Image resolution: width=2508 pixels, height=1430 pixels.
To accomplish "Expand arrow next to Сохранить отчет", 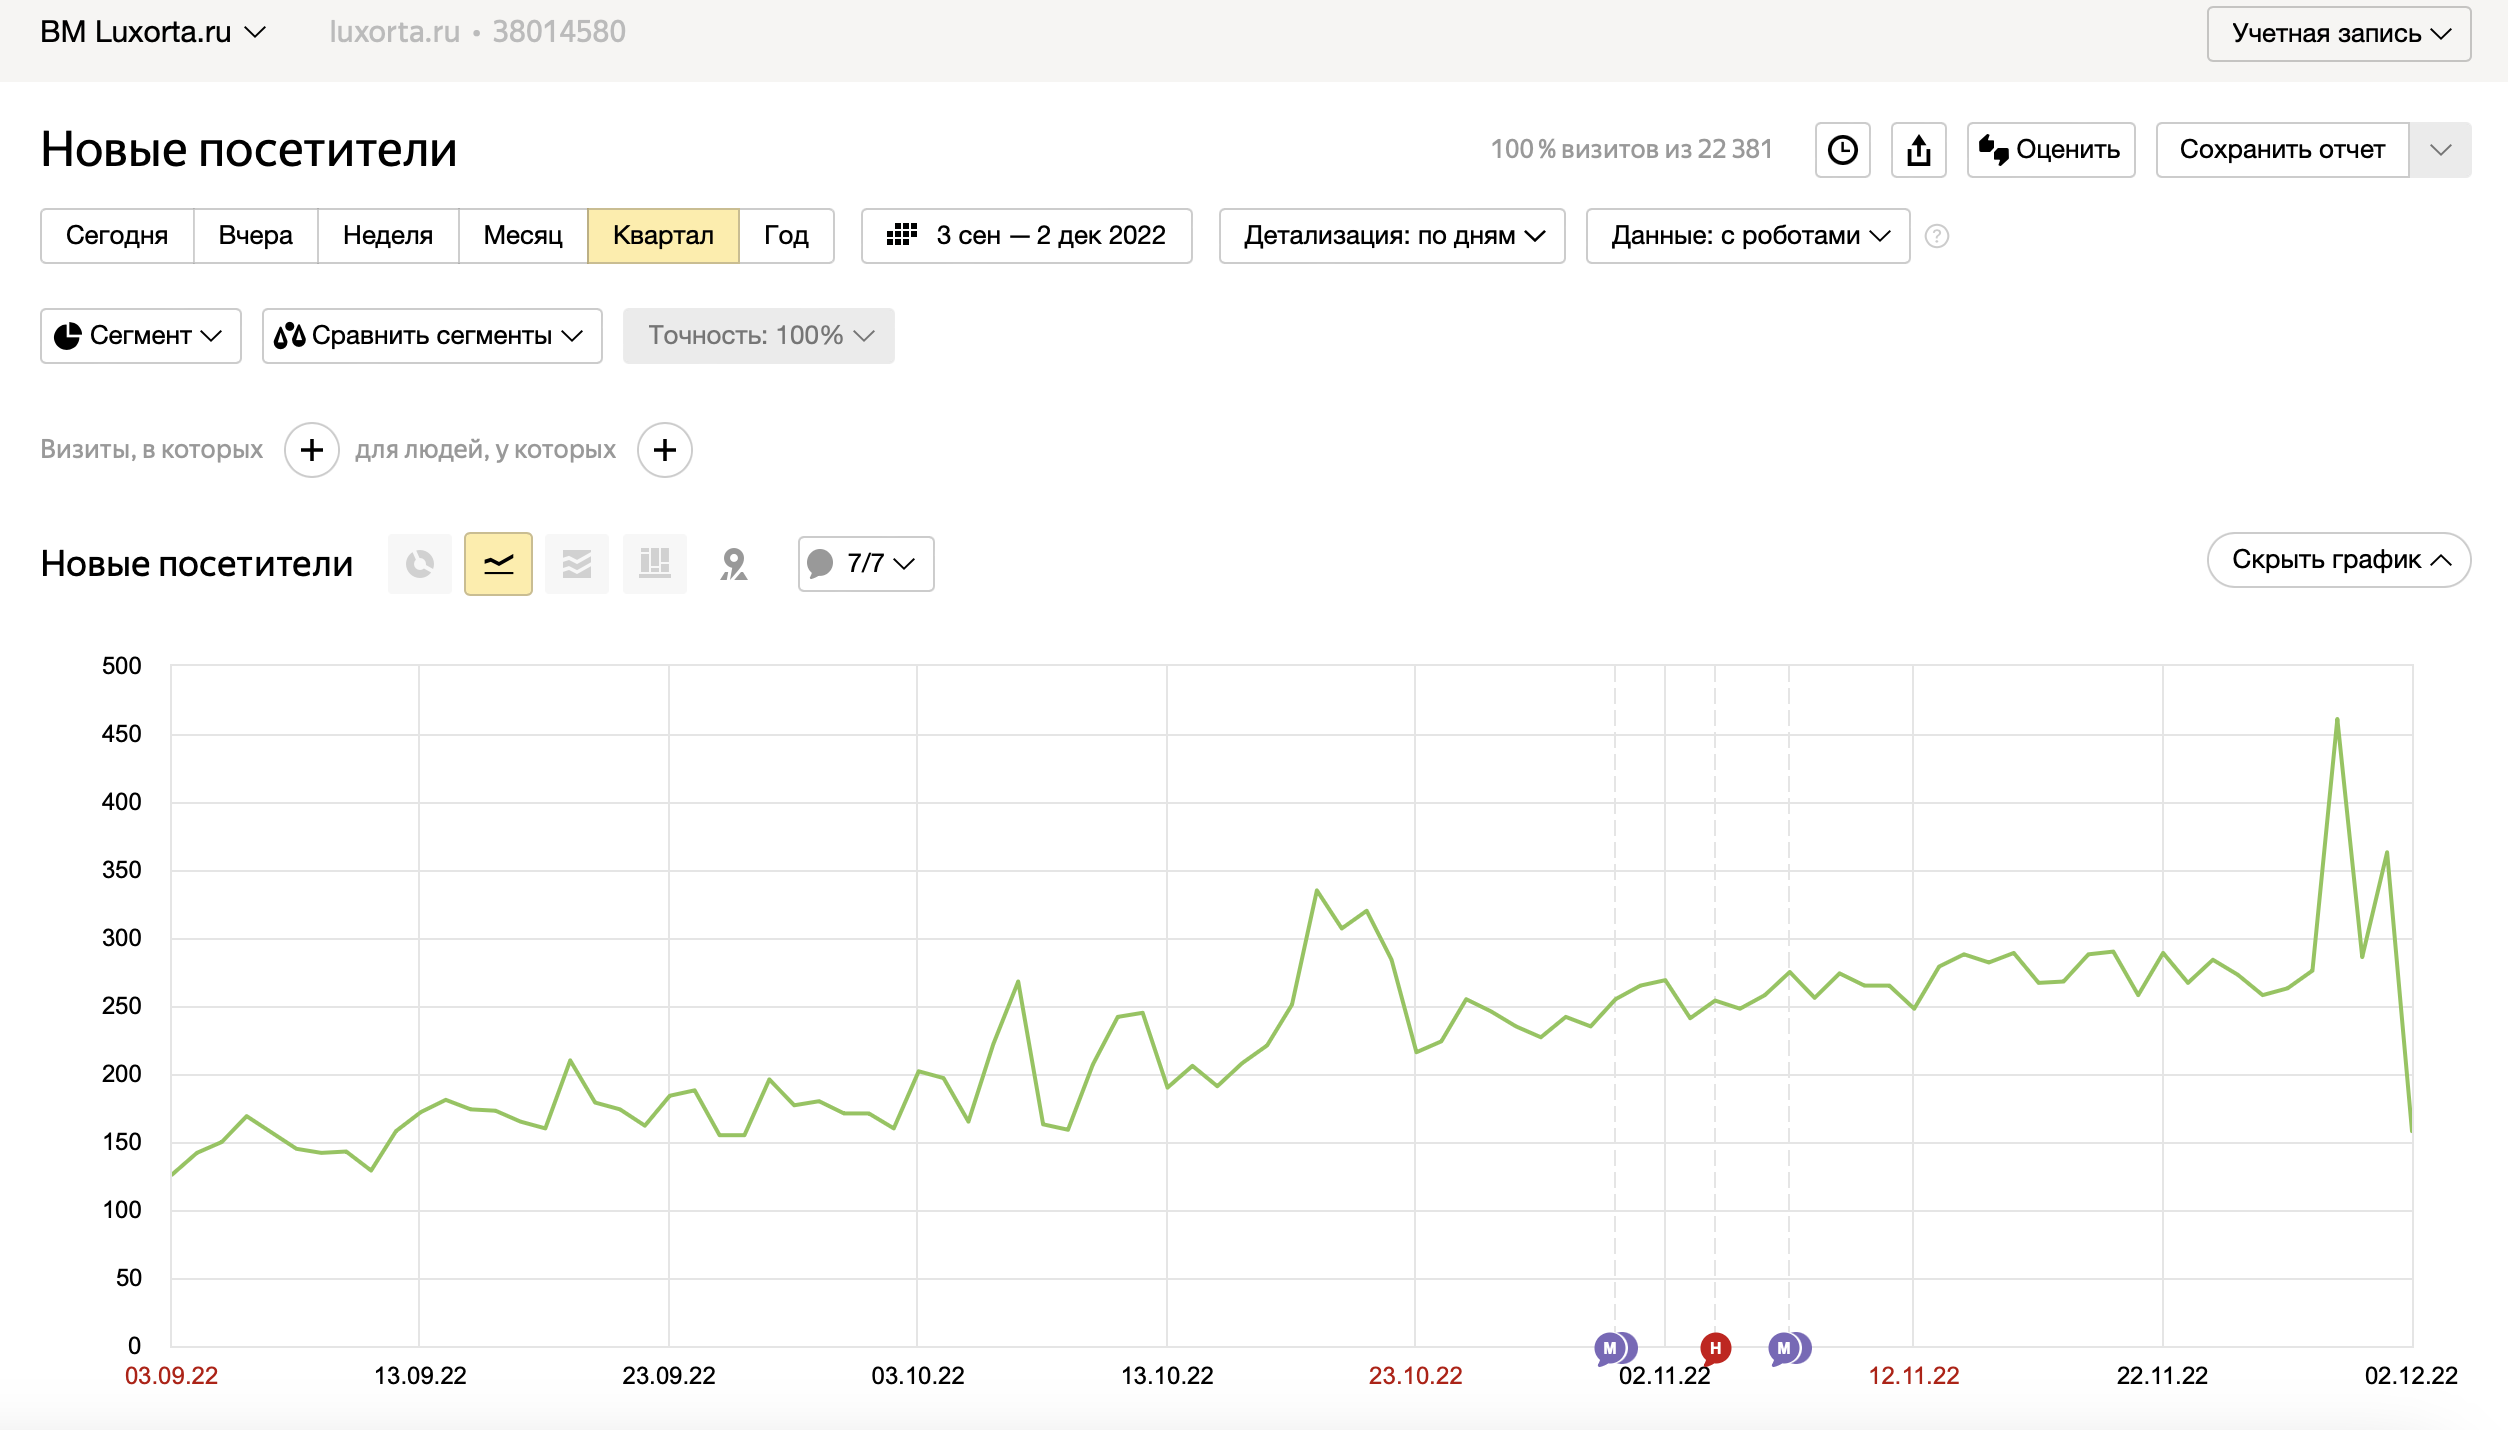I will point(2440,150).
